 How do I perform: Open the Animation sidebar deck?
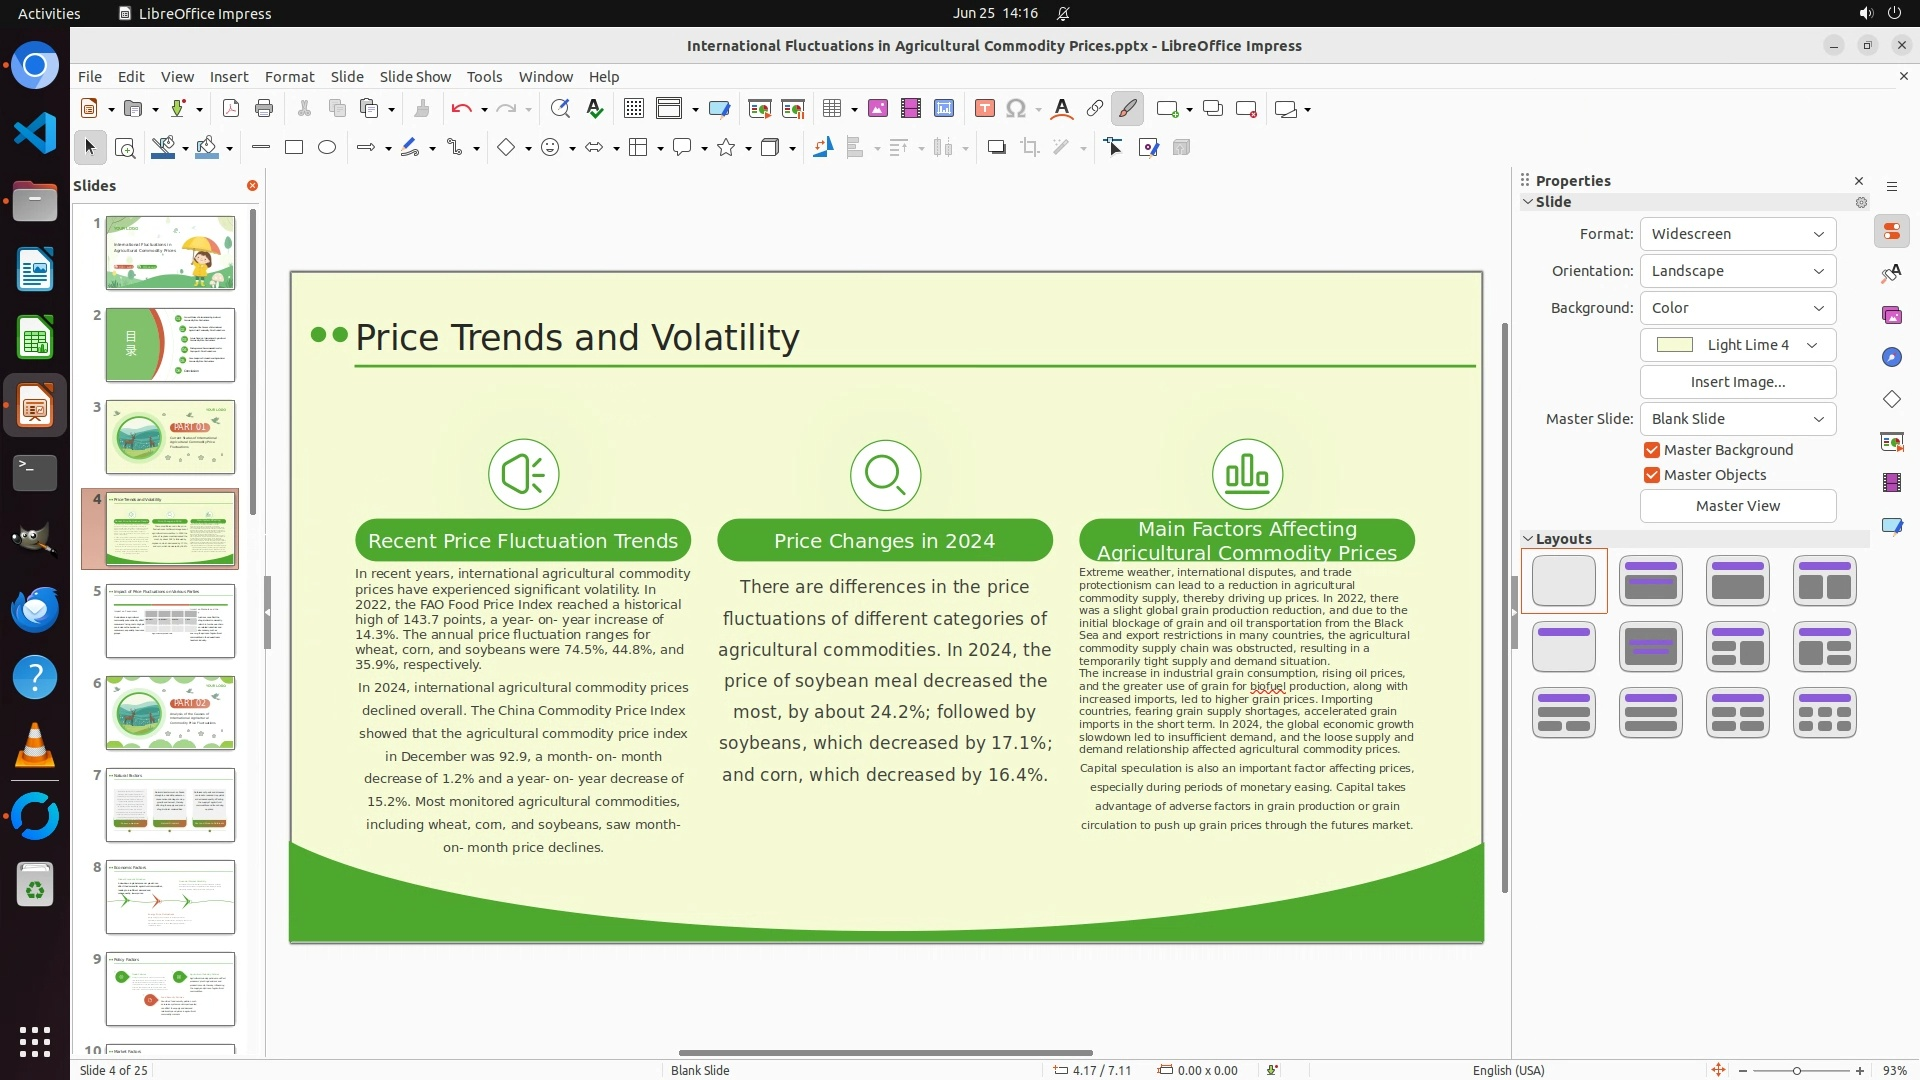click(x=1891, y=483)
